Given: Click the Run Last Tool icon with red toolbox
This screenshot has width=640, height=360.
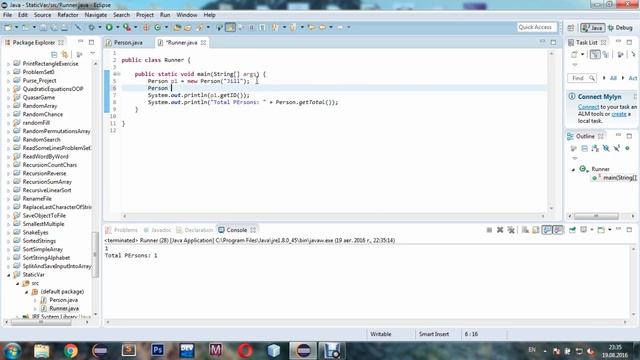Looking at the screenshot, I should [x=127, y=27].
